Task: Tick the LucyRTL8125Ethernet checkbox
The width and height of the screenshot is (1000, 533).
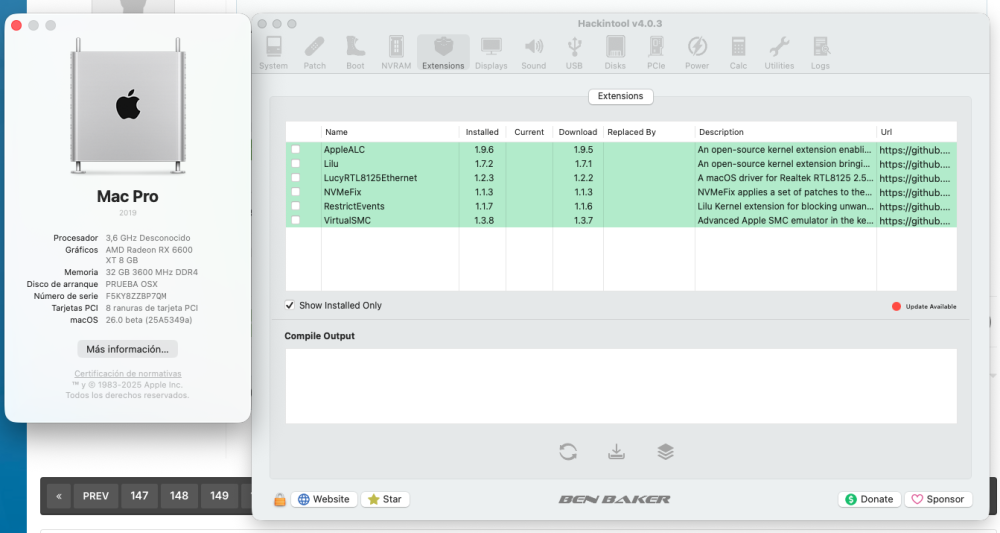Action: pos(295,178)
